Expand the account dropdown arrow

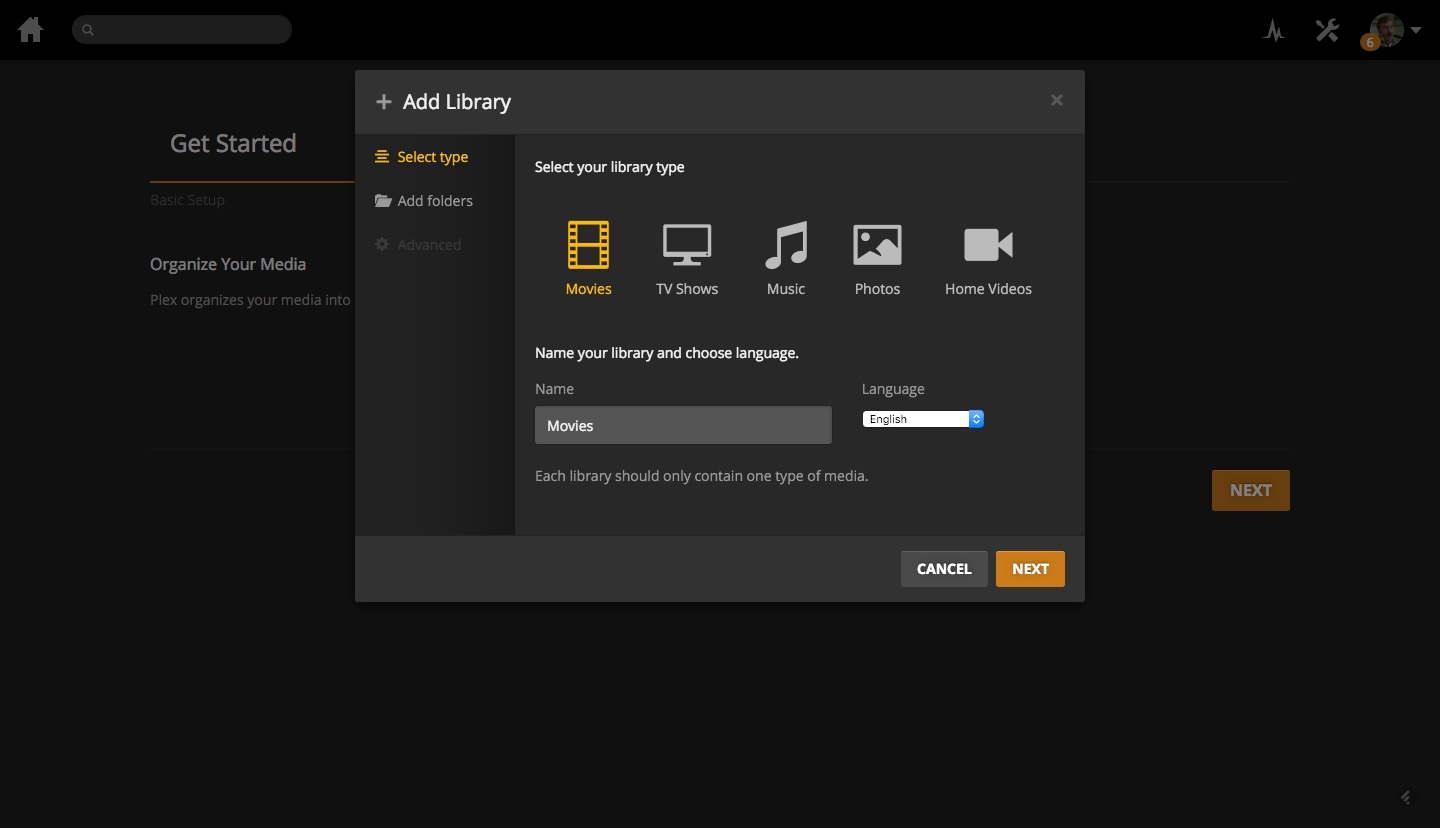[1416, 31]
